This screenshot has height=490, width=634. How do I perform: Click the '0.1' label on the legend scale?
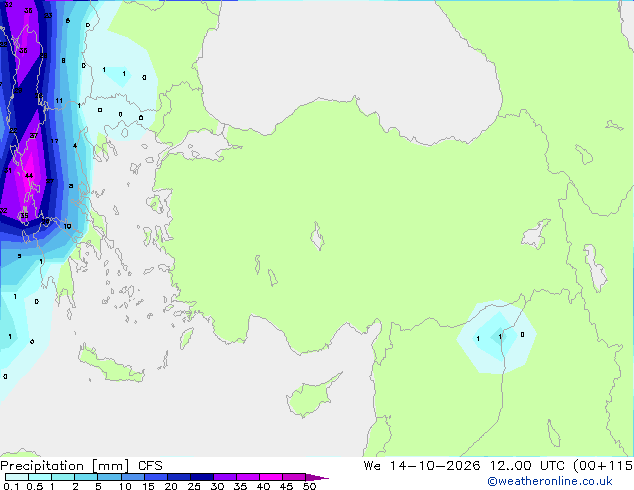tap(11, 486)
